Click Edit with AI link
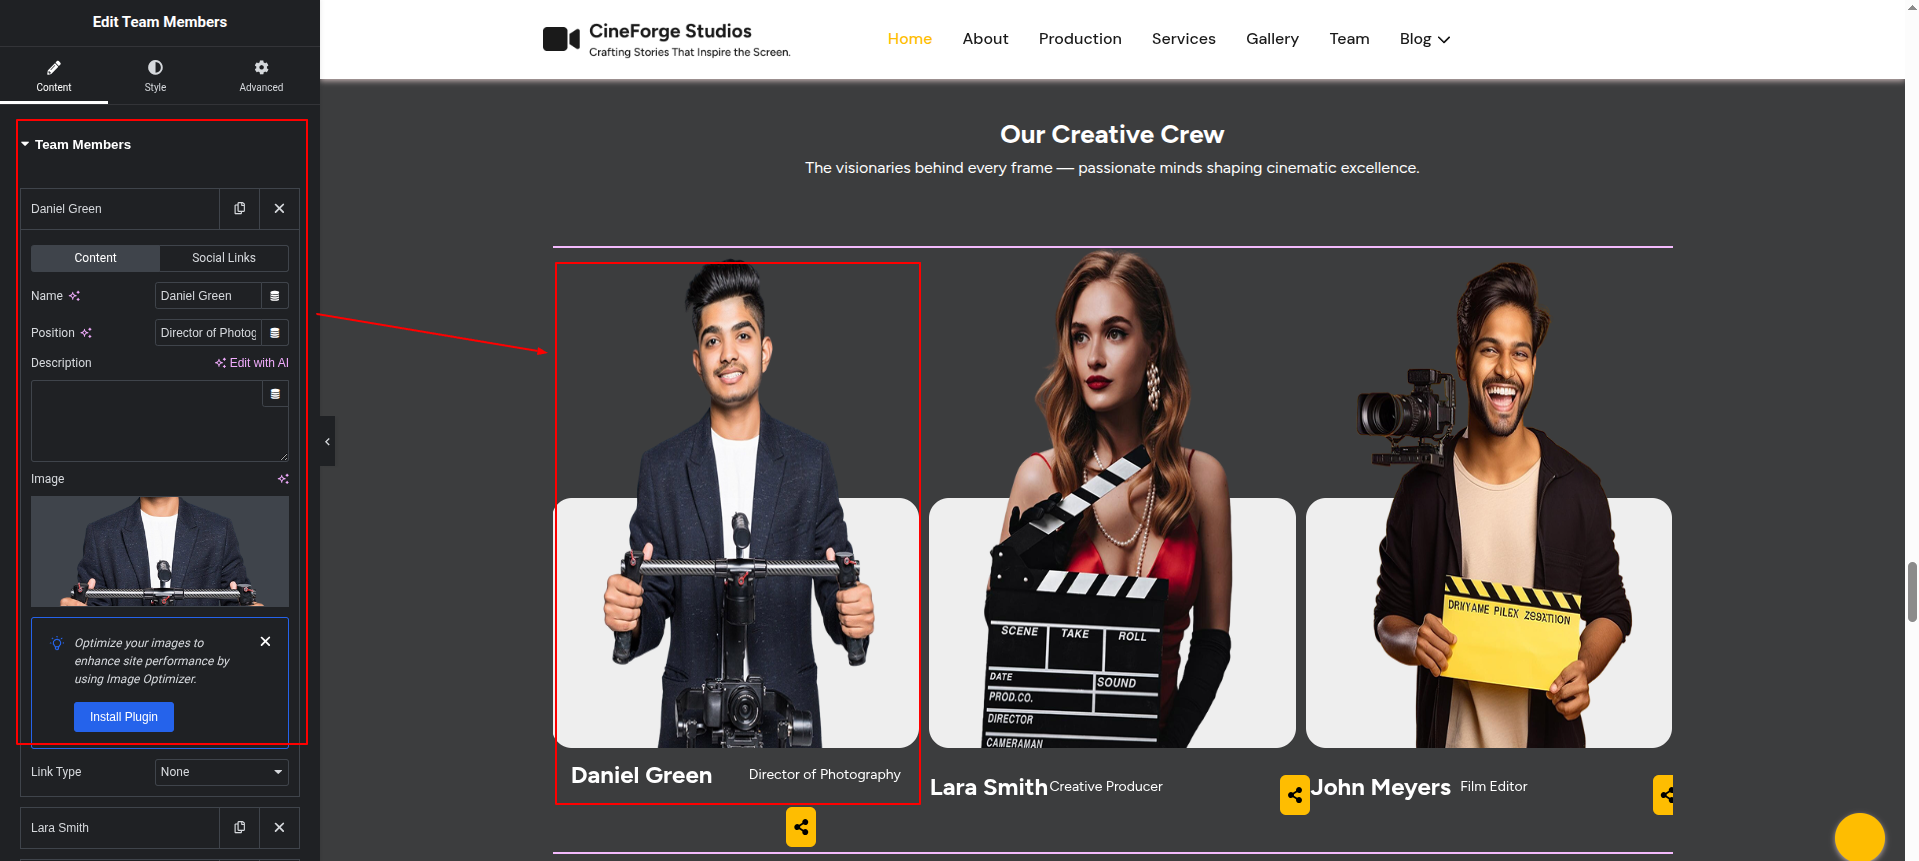This screenshot has height=861, width=1919. [x=252, y=363]
